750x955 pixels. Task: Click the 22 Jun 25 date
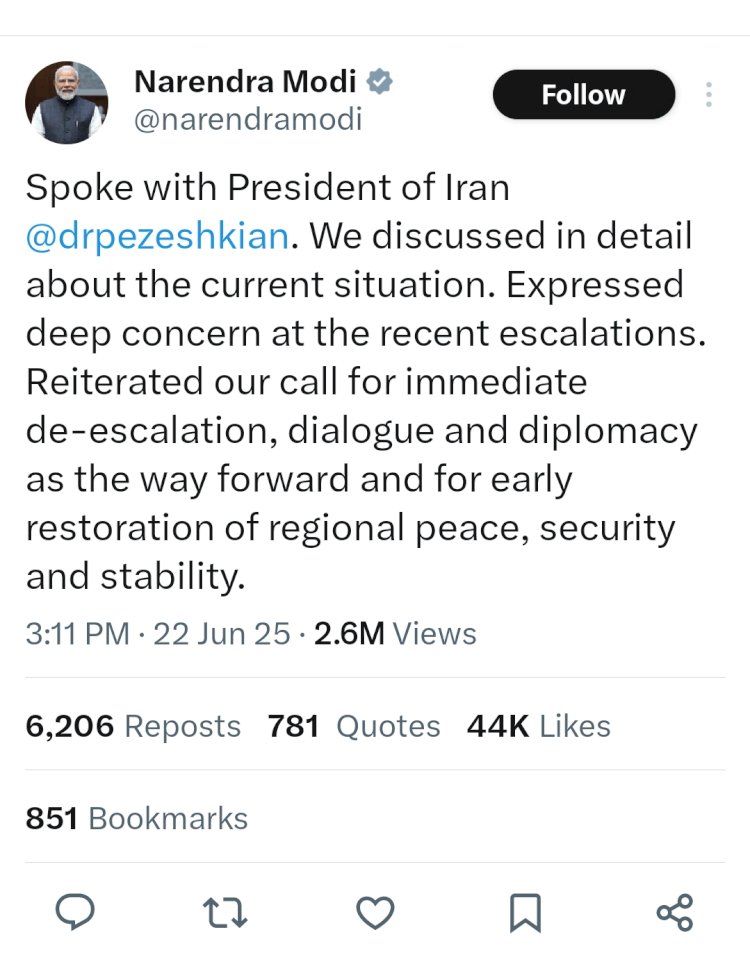tap(222, 633)
